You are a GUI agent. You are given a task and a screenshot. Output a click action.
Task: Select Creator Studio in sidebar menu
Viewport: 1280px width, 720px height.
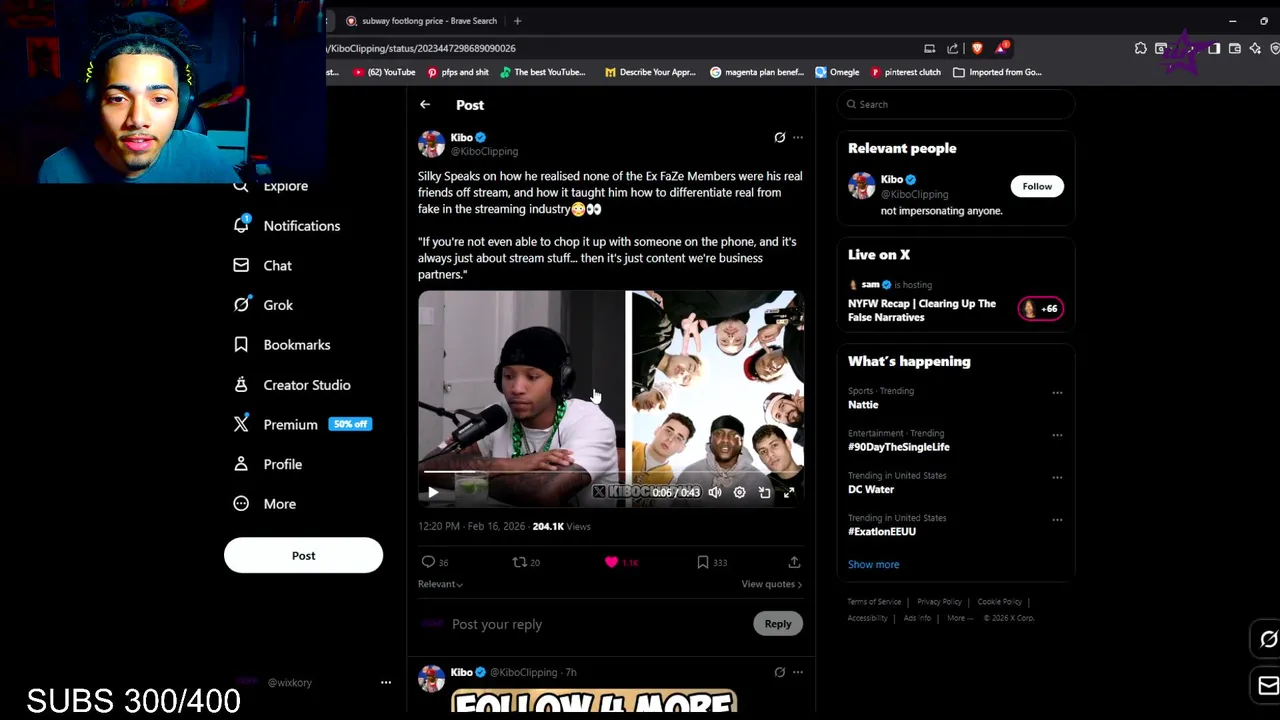pyautogui.click(x=307, y=385)
